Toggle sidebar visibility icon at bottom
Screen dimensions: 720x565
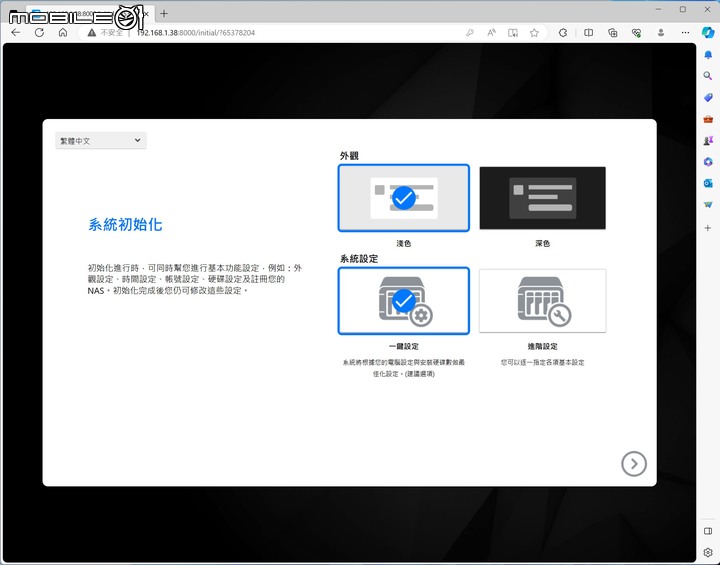tap(708, 531)
